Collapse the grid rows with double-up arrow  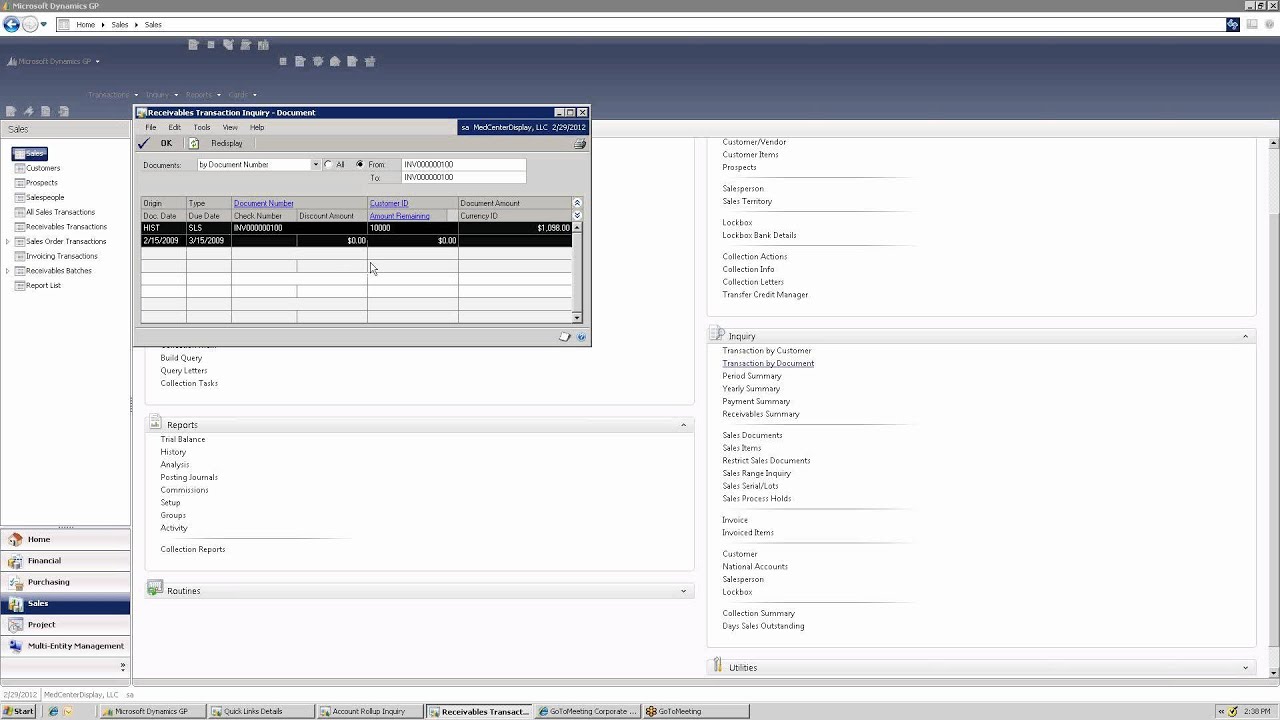click(577, 203)
